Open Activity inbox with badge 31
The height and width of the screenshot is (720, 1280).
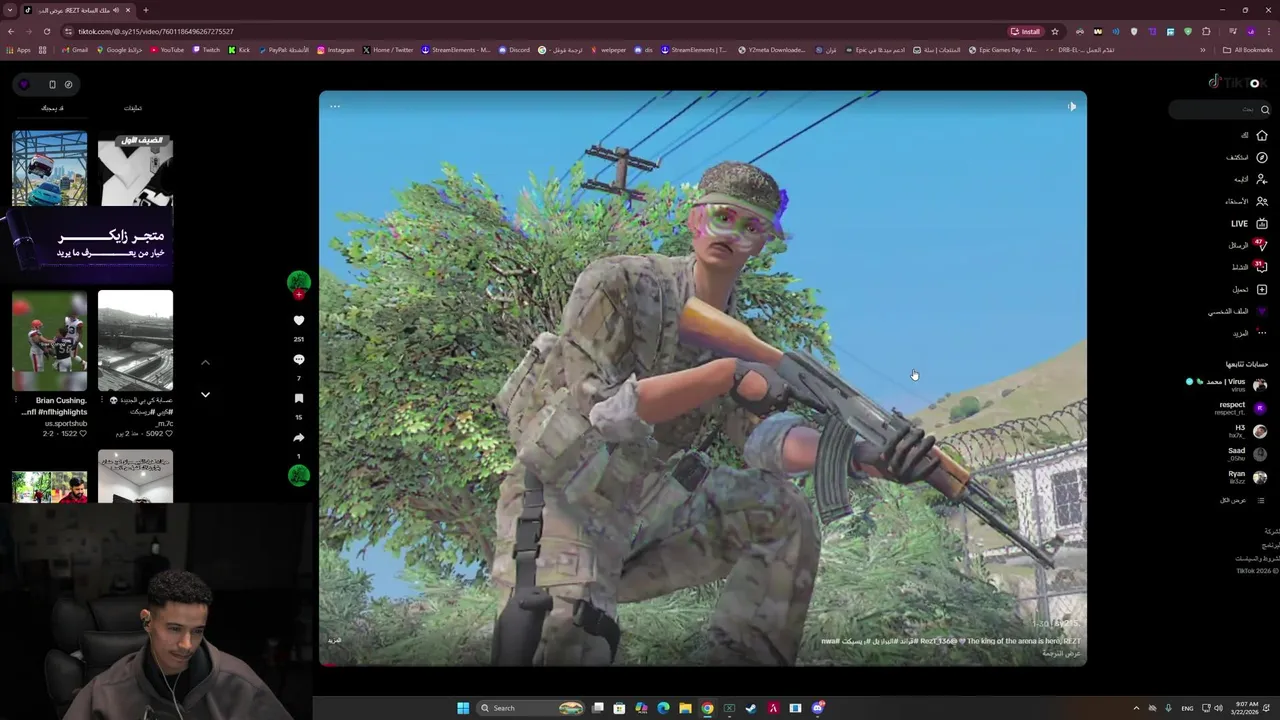point(1249,267)
